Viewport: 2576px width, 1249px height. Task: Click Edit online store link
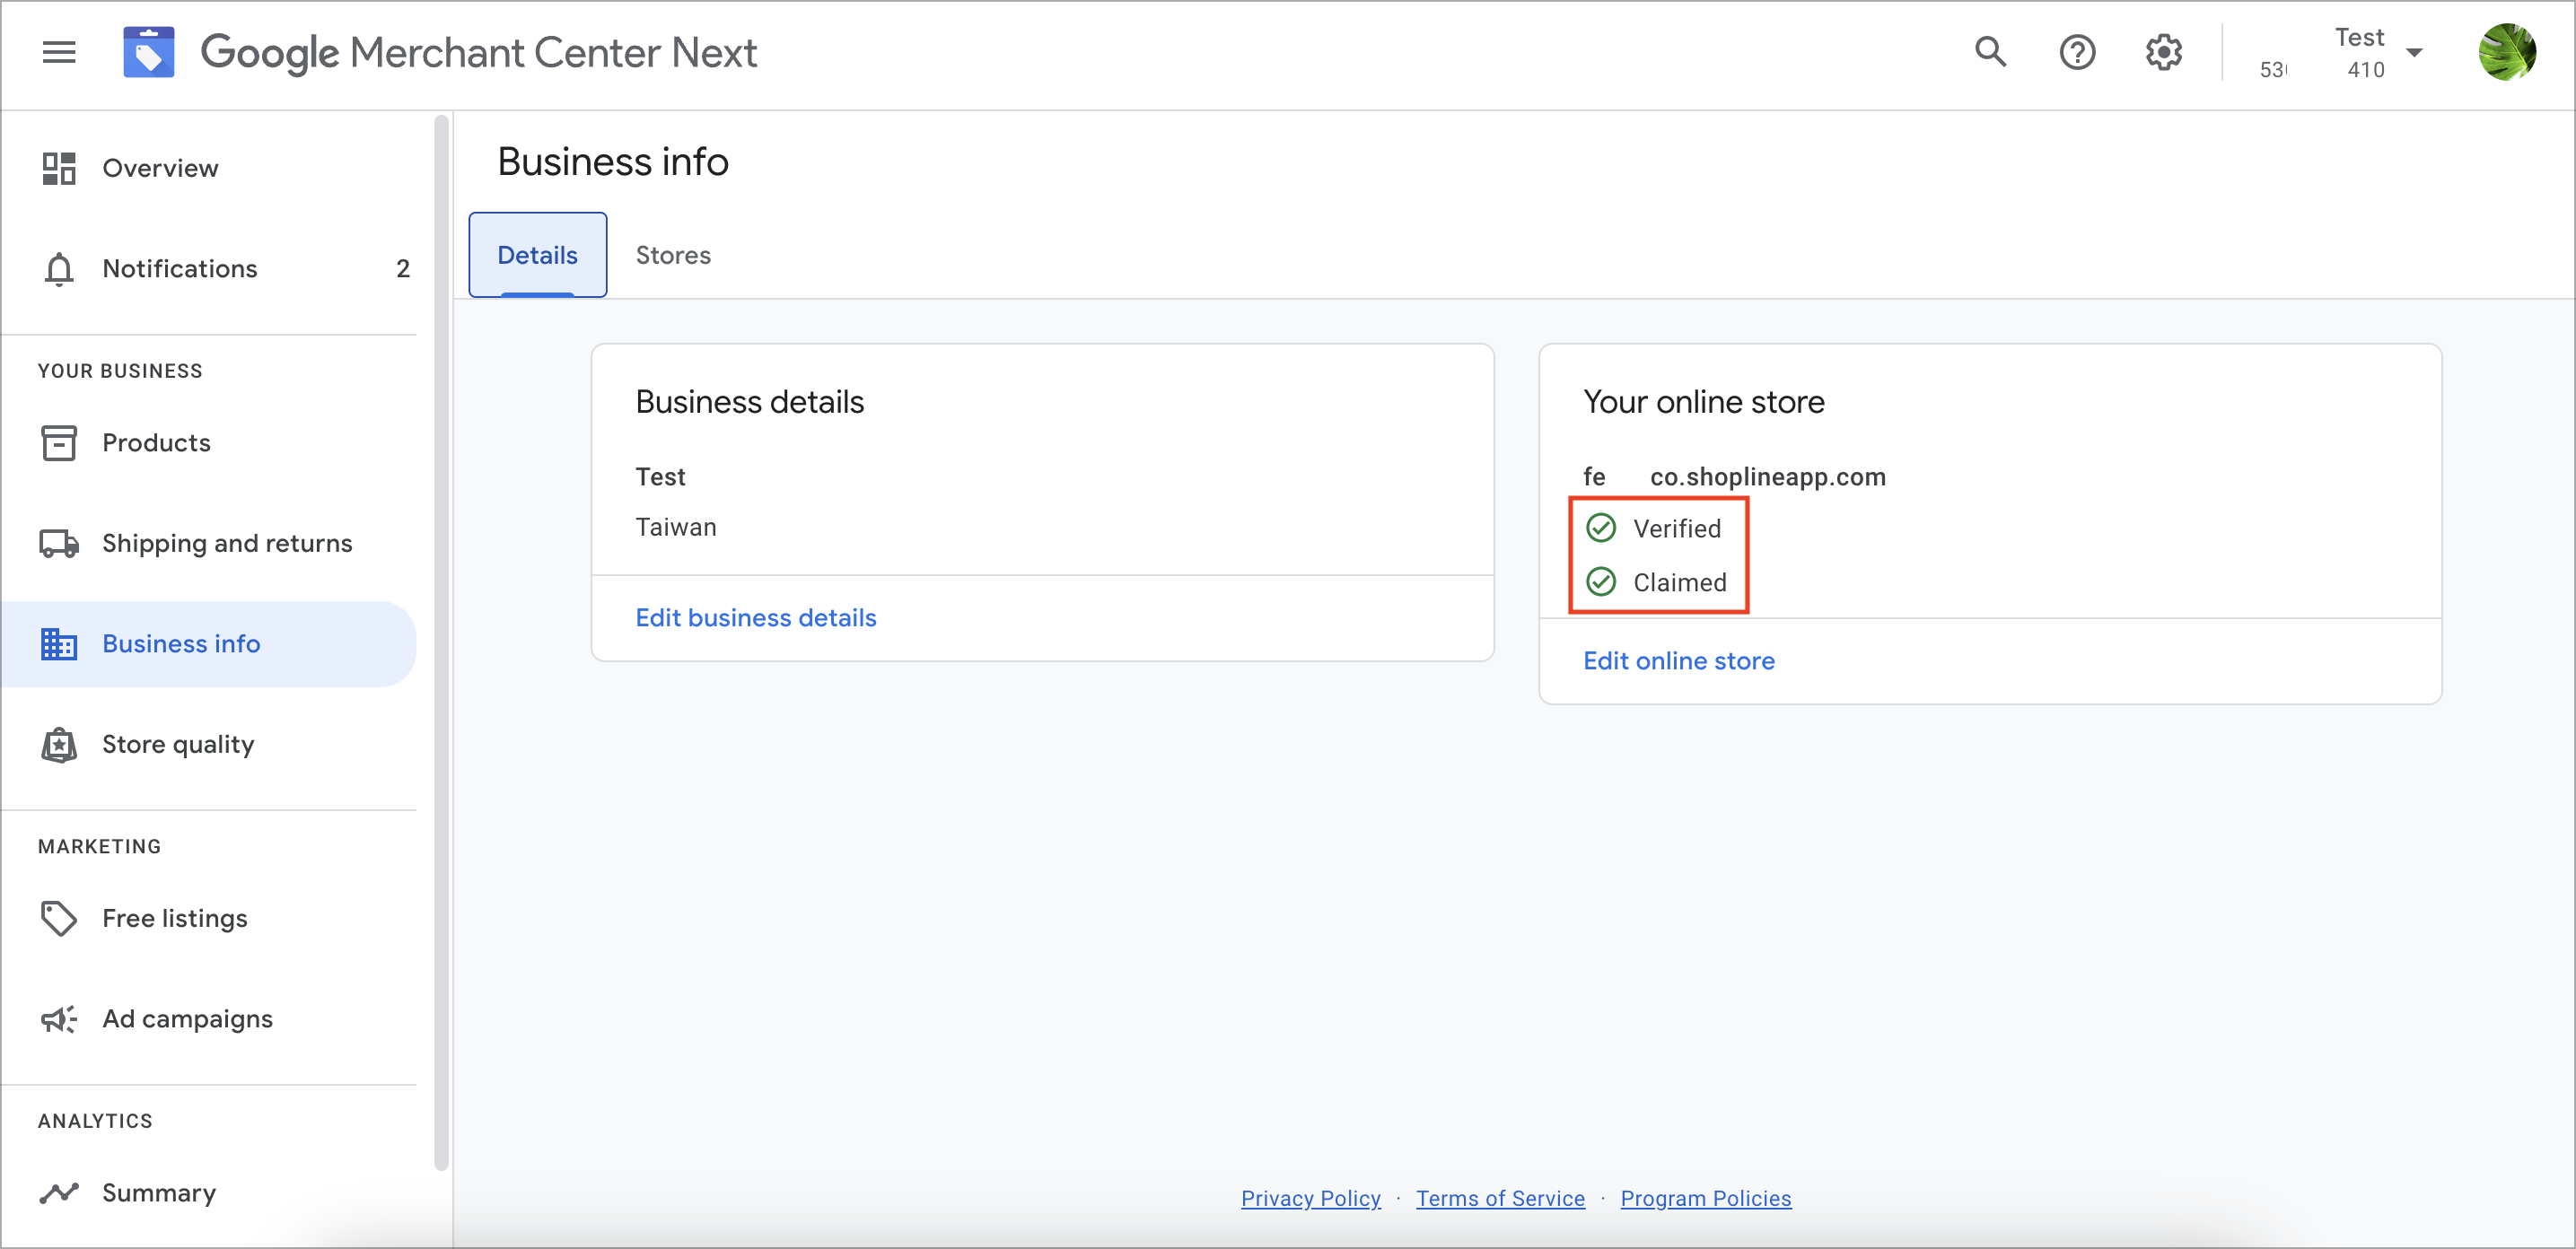[1679, 661]
